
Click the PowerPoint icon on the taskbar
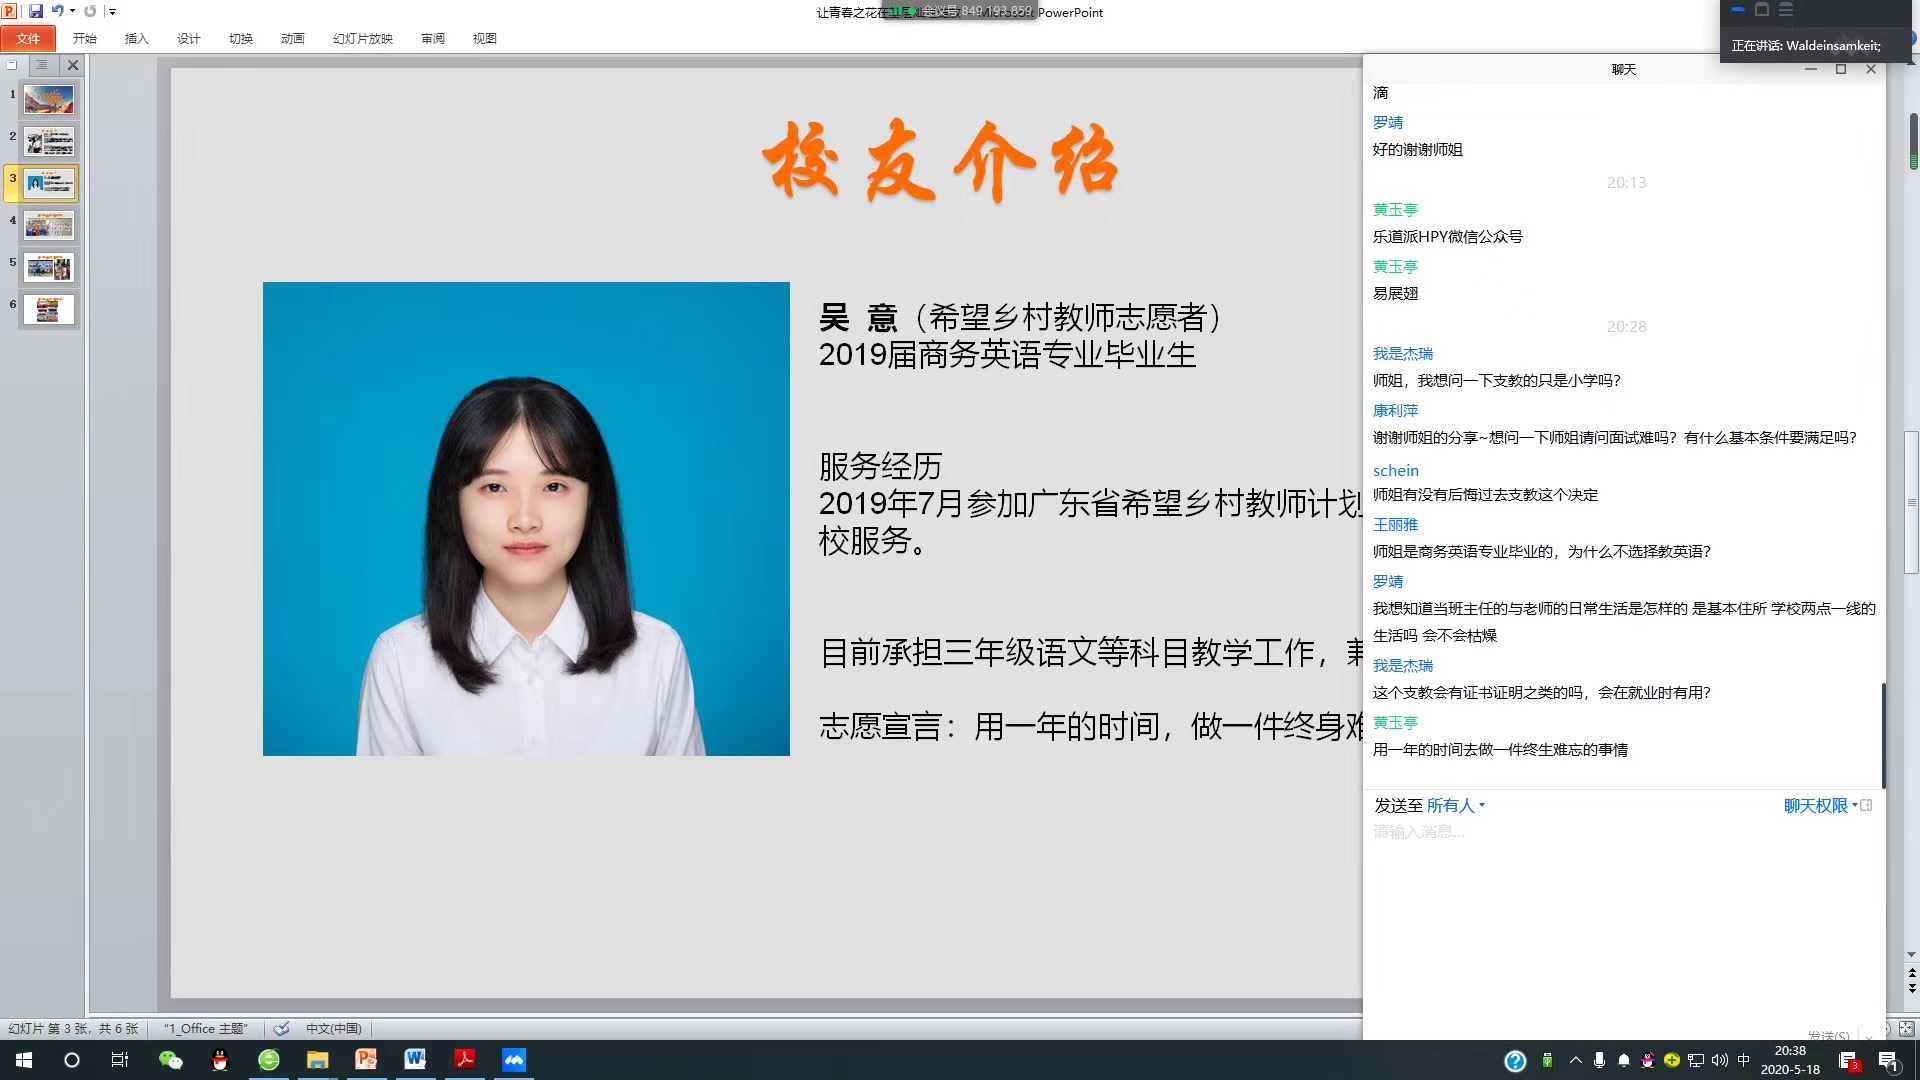tap(366, 1060)
